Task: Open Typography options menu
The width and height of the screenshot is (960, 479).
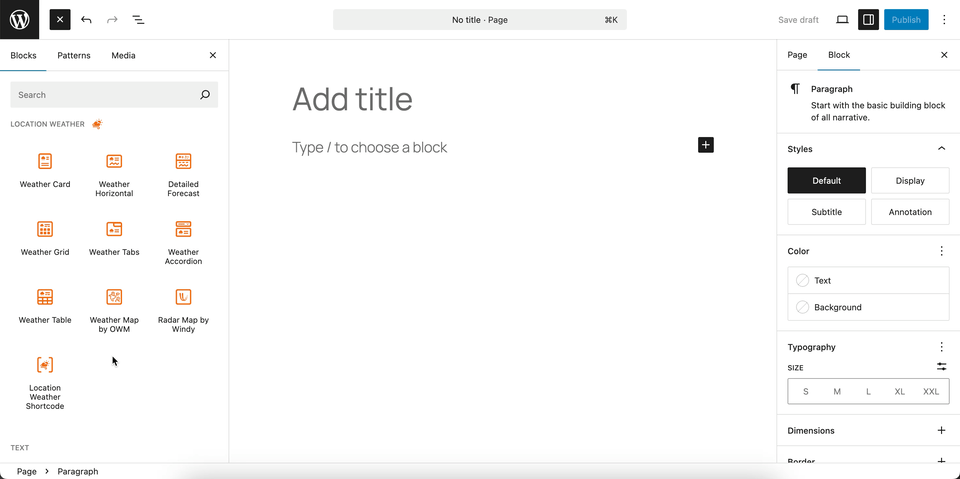Action: pos(941,347)
